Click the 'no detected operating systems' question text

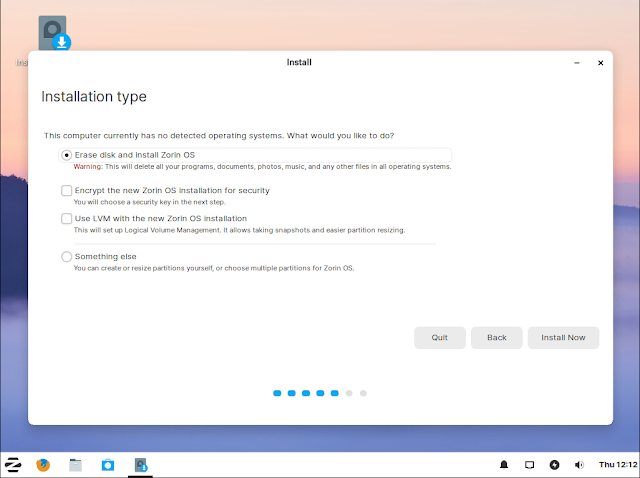219,136
